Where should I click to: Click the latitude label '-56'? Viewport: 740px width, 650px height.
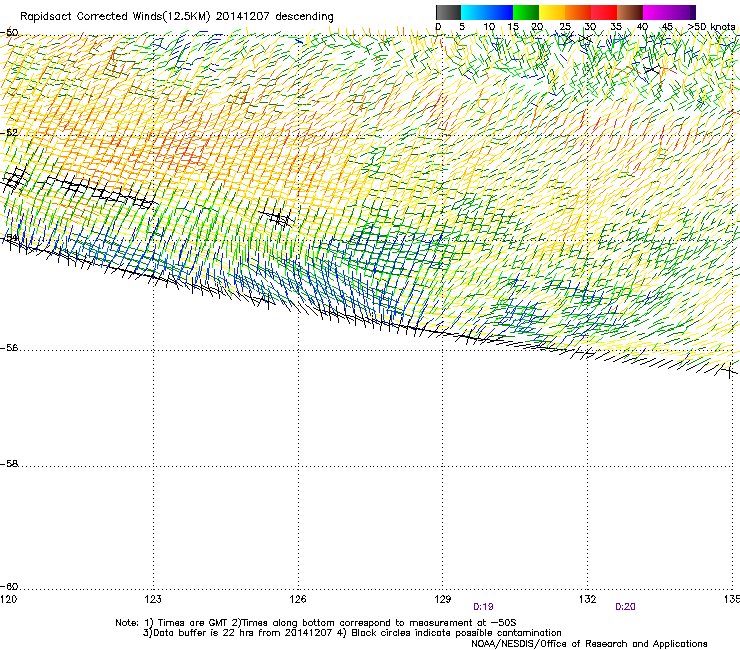pos(9,348)
